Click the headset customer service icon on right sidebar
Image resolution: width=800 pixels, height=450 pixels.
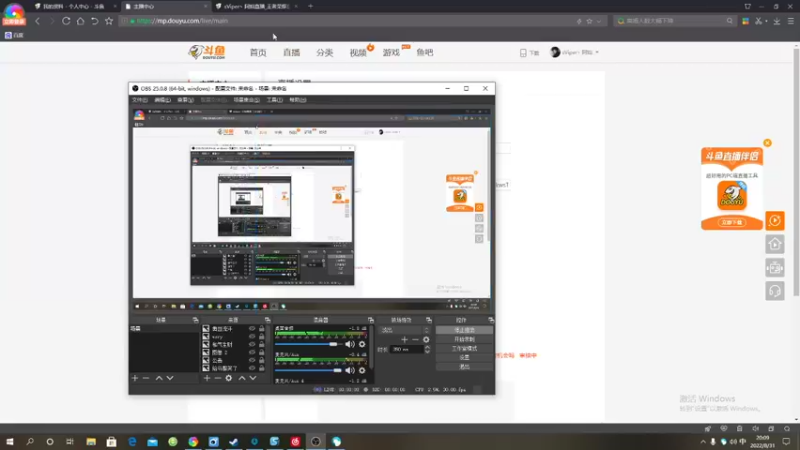pos(775,291)
